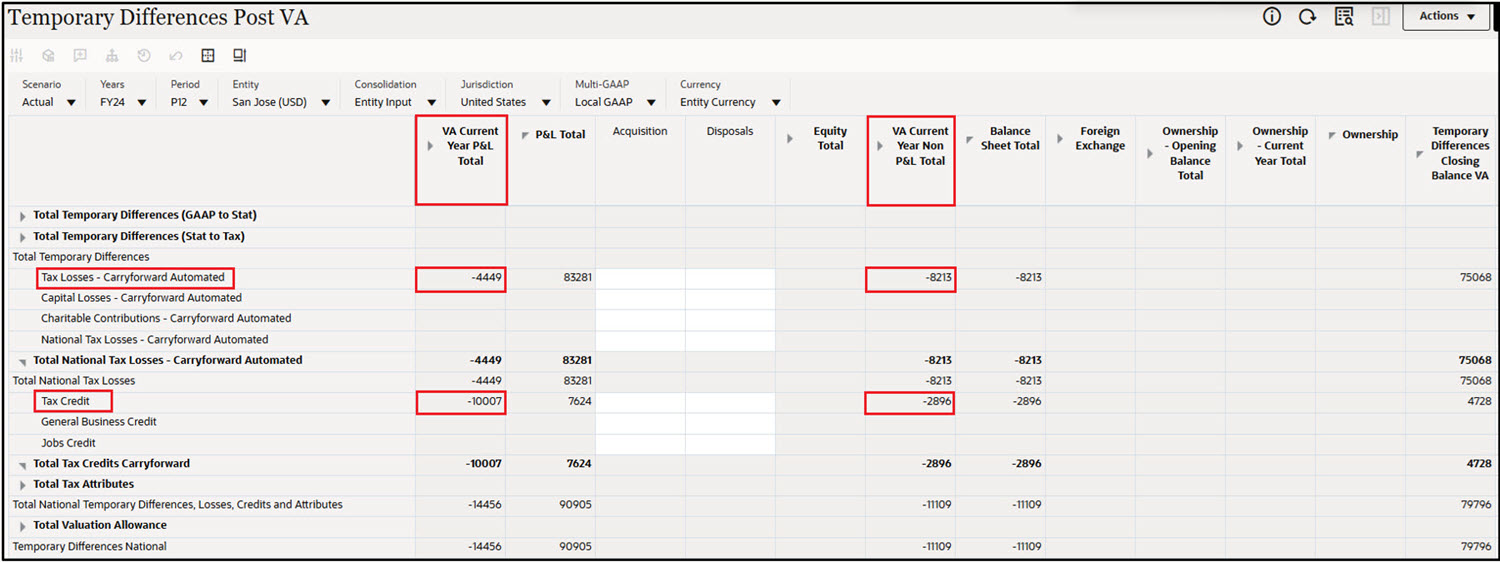Viewport: 1500px width, 562px height.
Task: Click the hierarchy tree icon in the toolbar
Action: [x=112, y=56]
